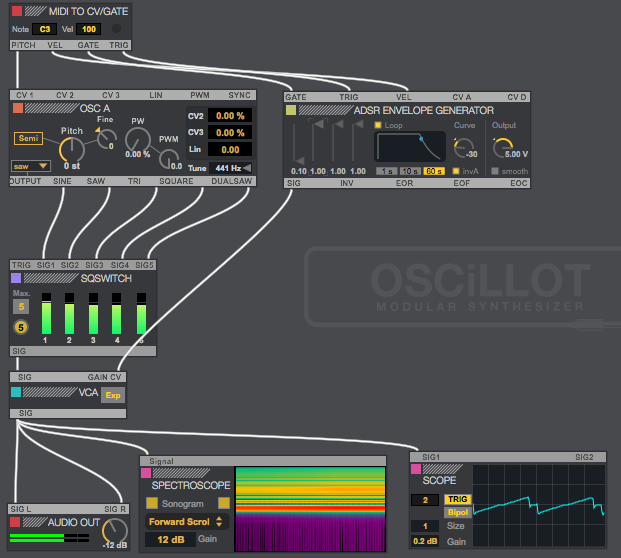Click the red MIDI TO CV/GATE module square
The image size is (621, 558).
point(17,11)
